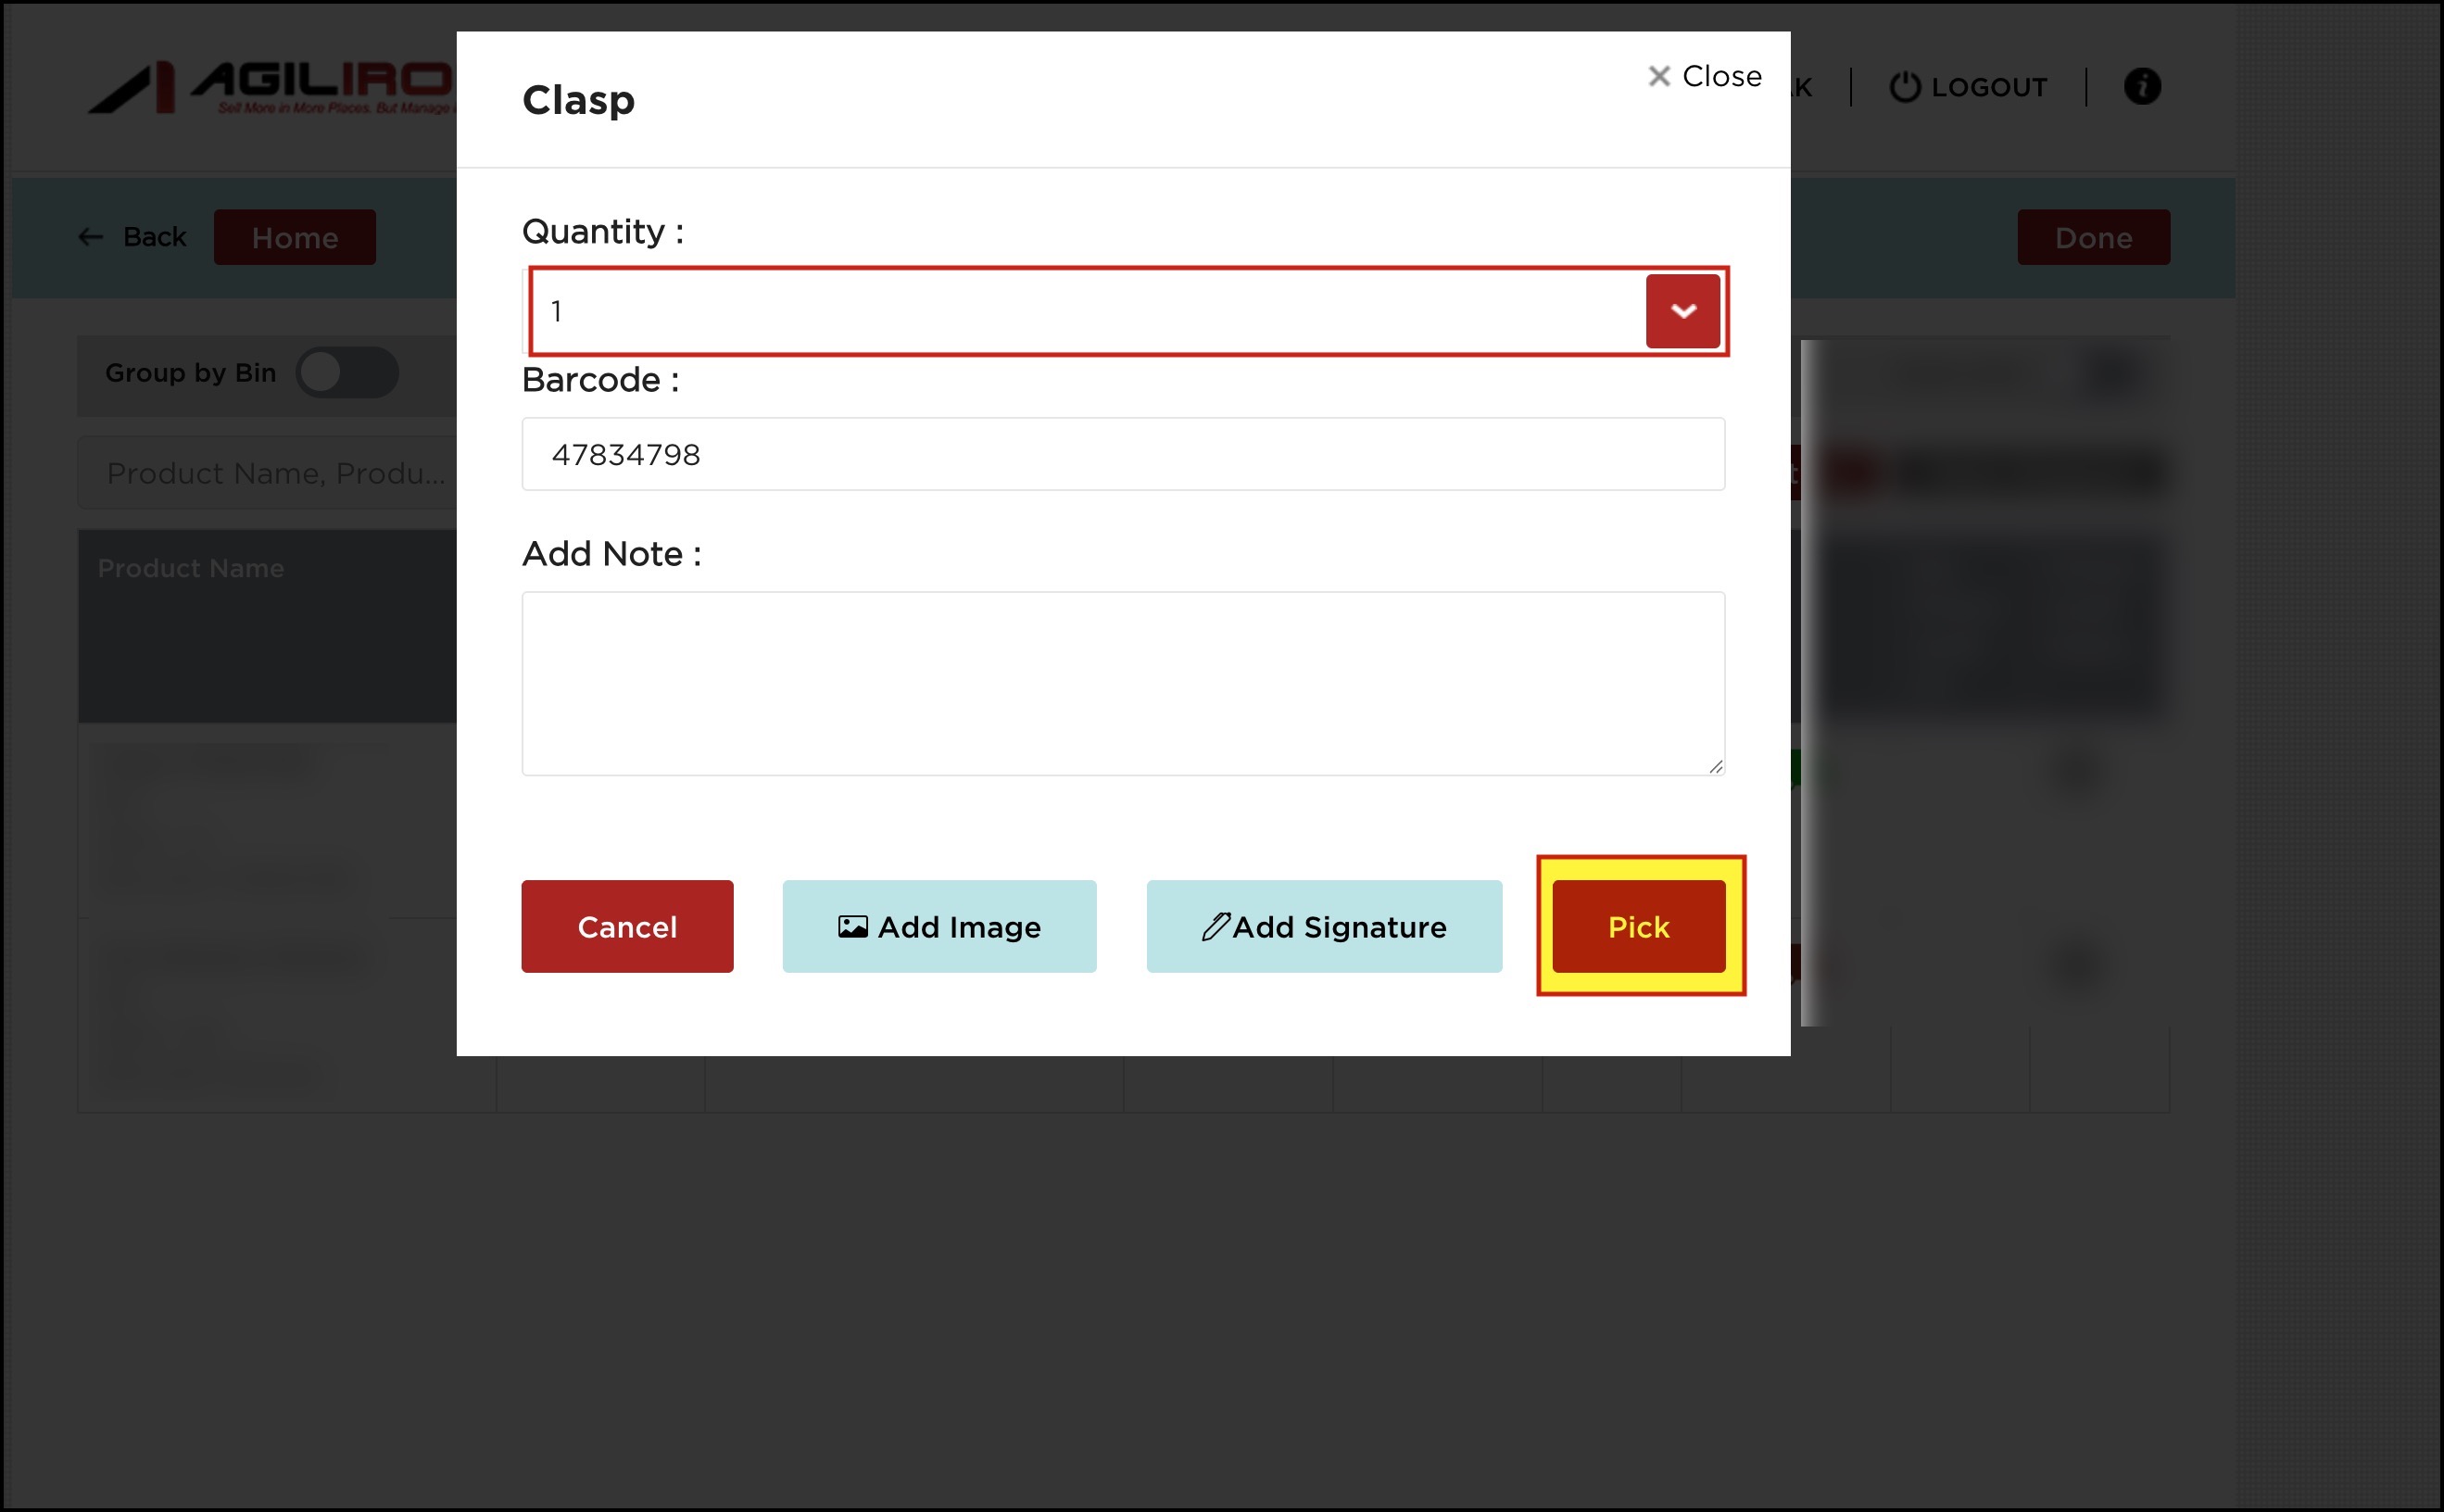Open the Quantity dropdown chevron
This screenshot has width=2444, height=1512.
tap(1683, 311)
